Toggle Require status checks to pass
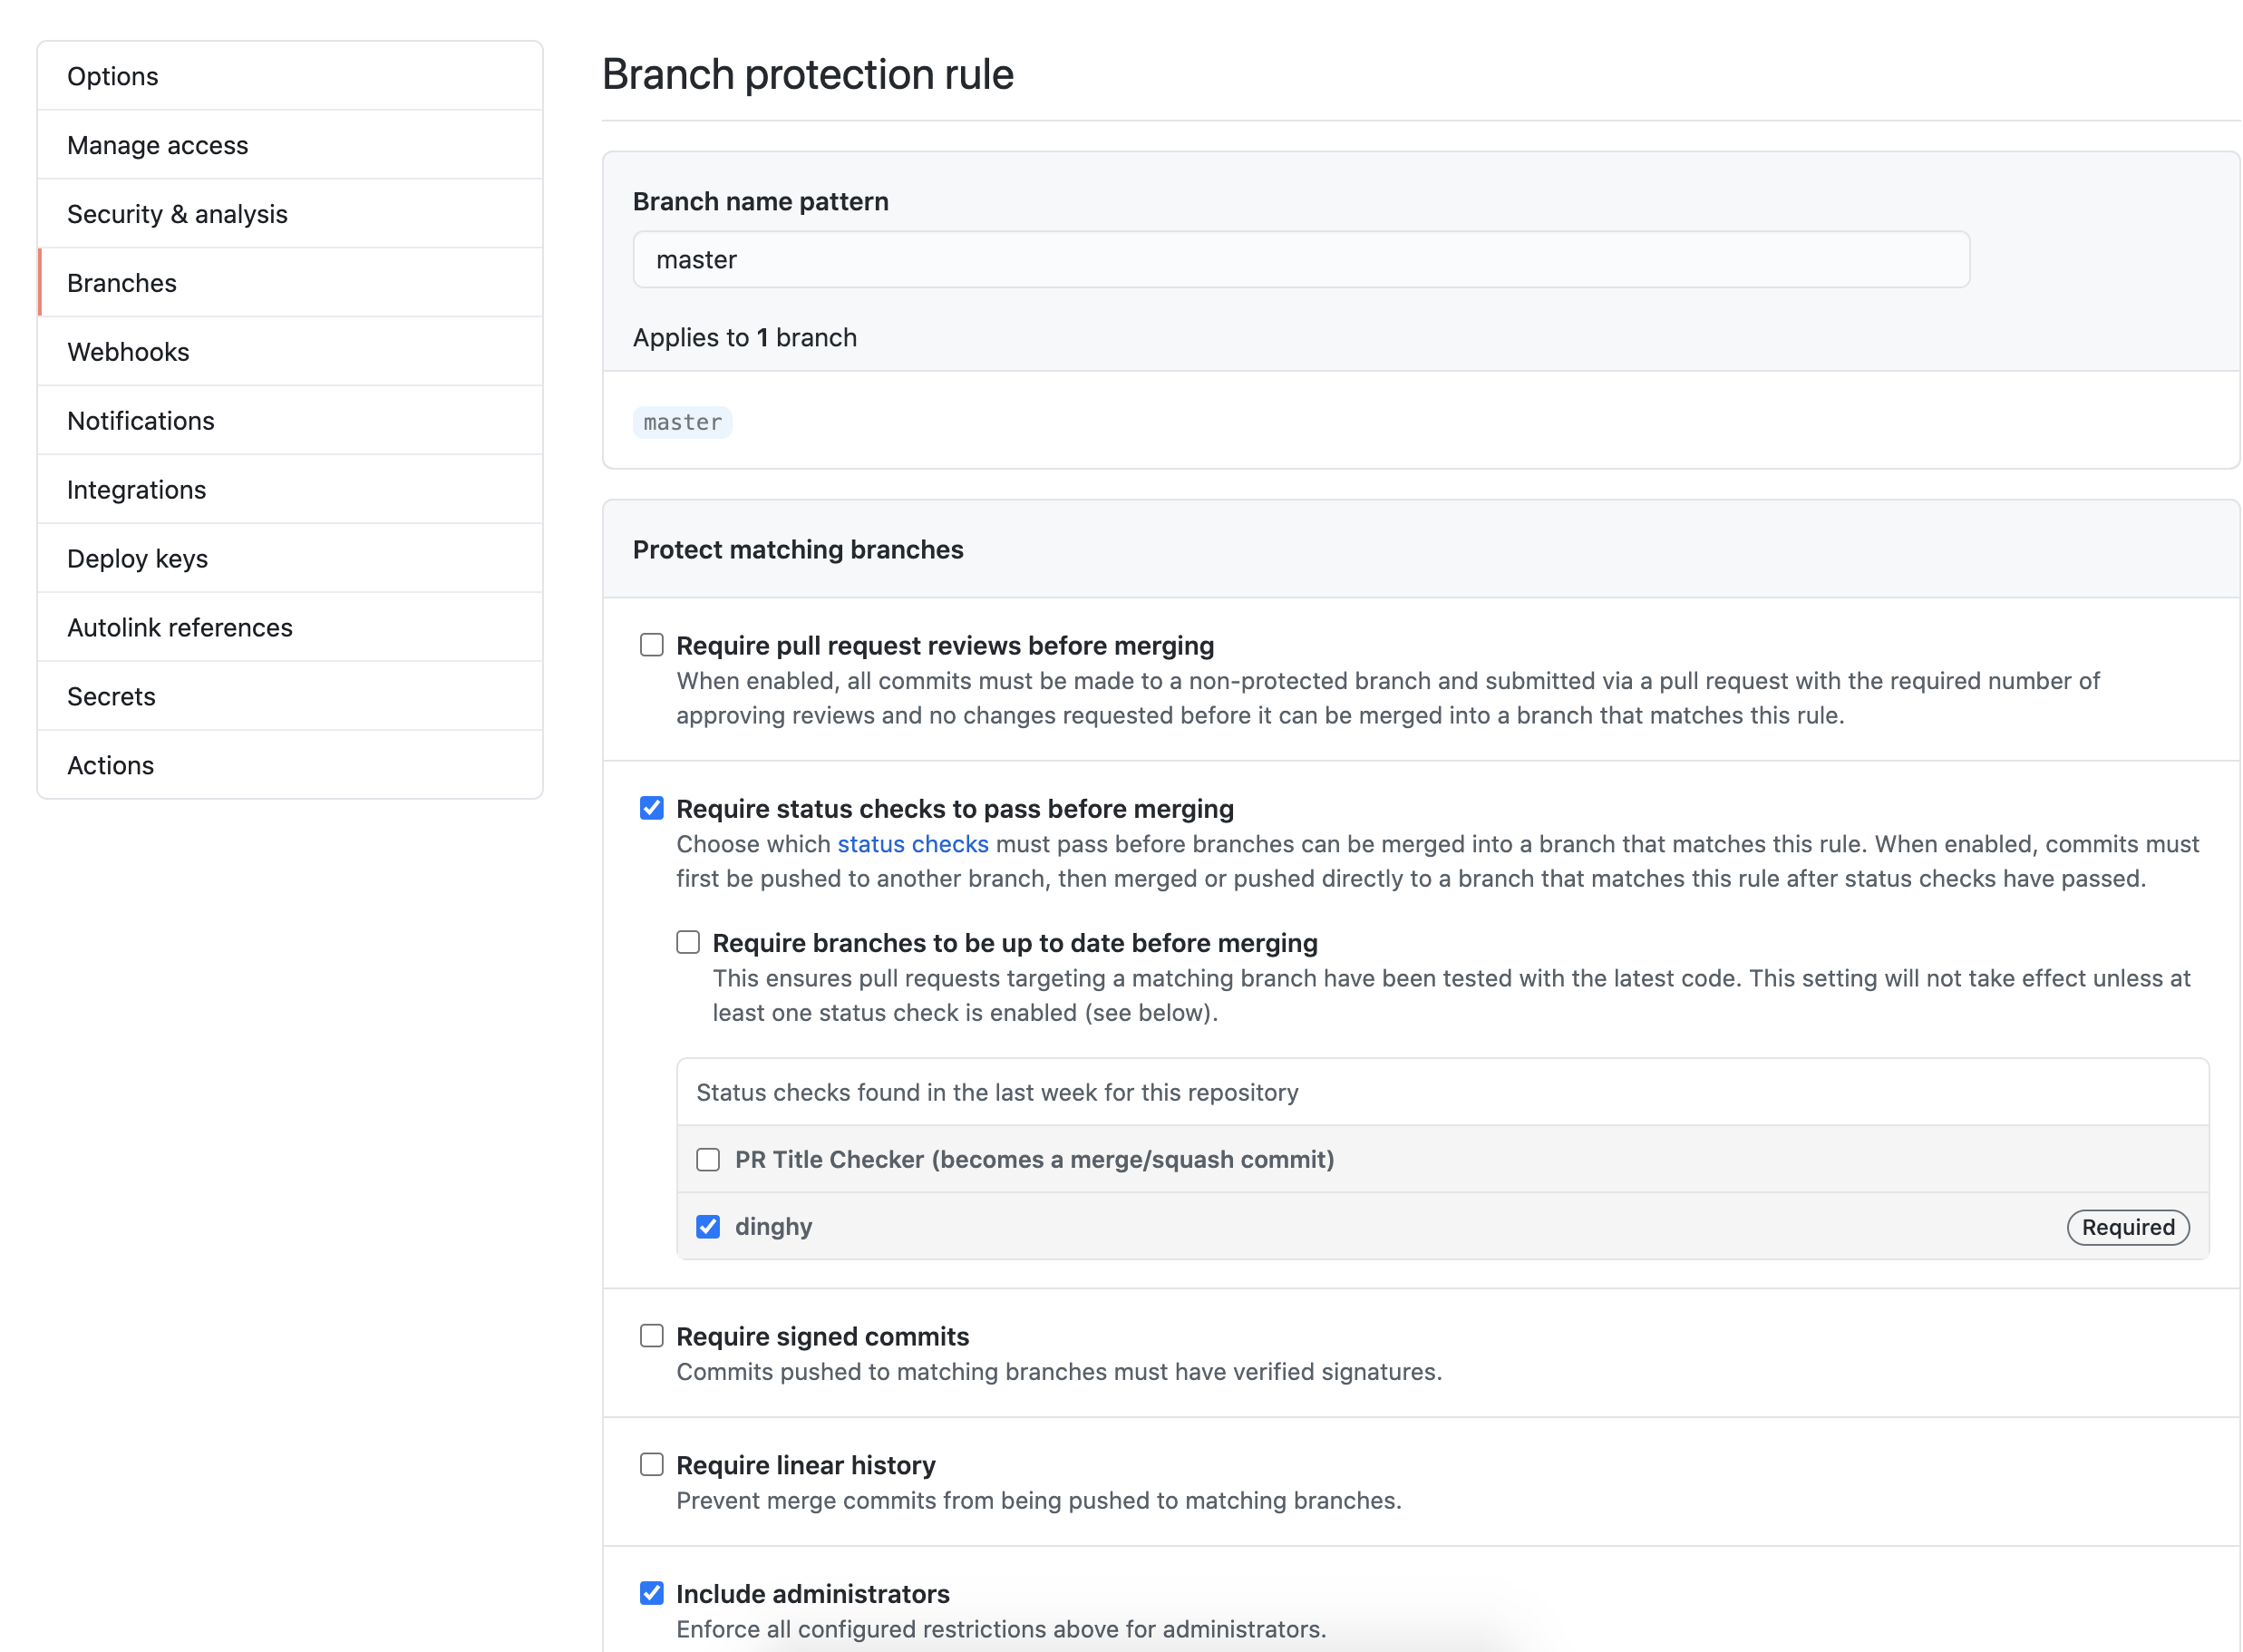2243x1652 pixels. point(653,806)
